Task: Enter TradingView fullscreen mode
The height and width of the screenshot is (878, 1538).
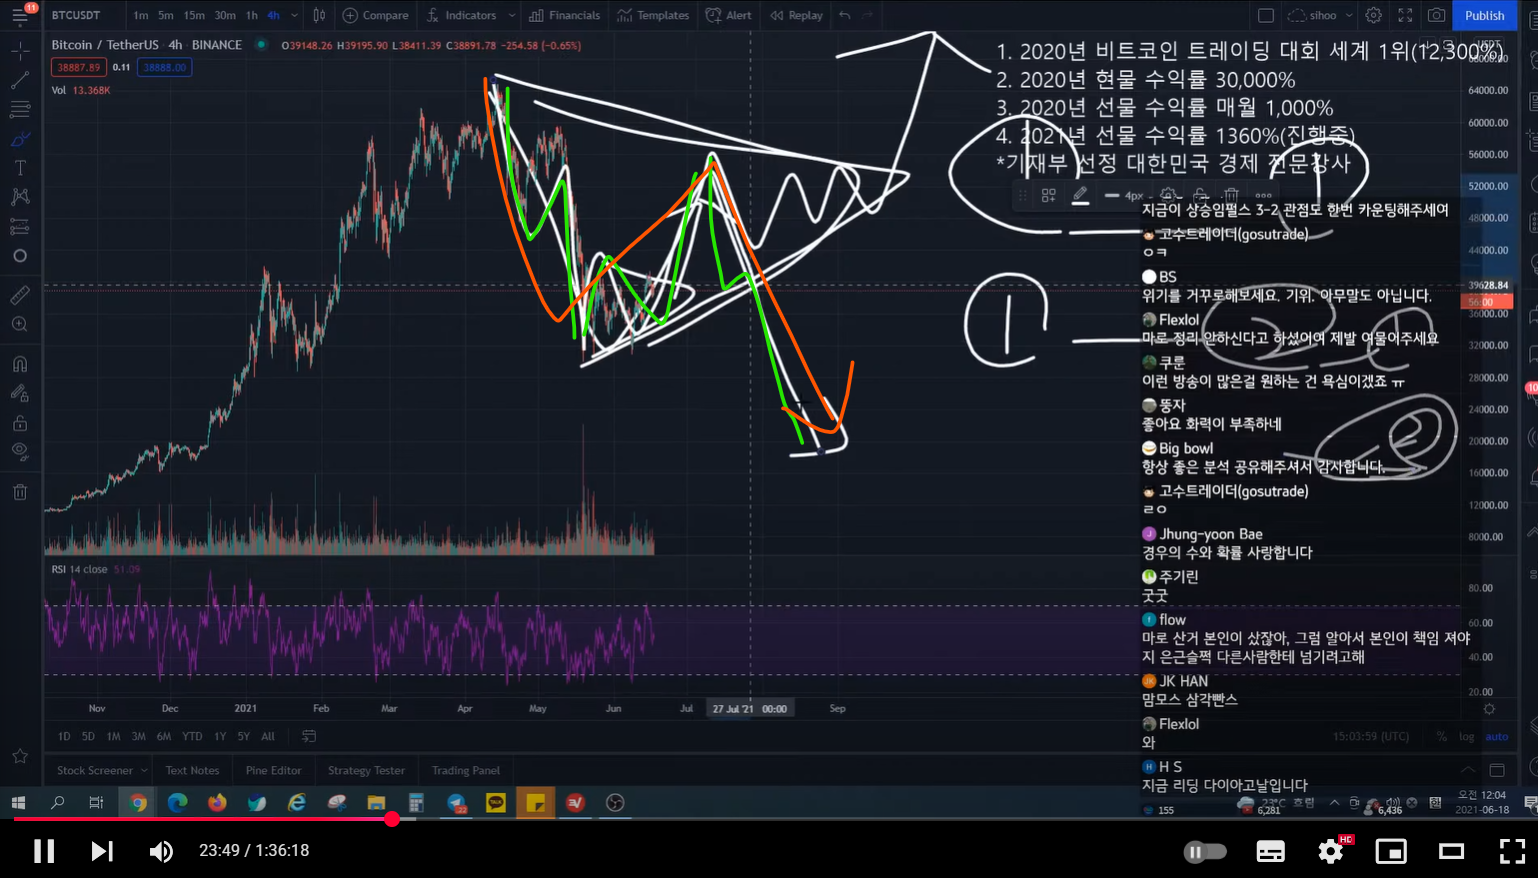Action: [1405, 15]
